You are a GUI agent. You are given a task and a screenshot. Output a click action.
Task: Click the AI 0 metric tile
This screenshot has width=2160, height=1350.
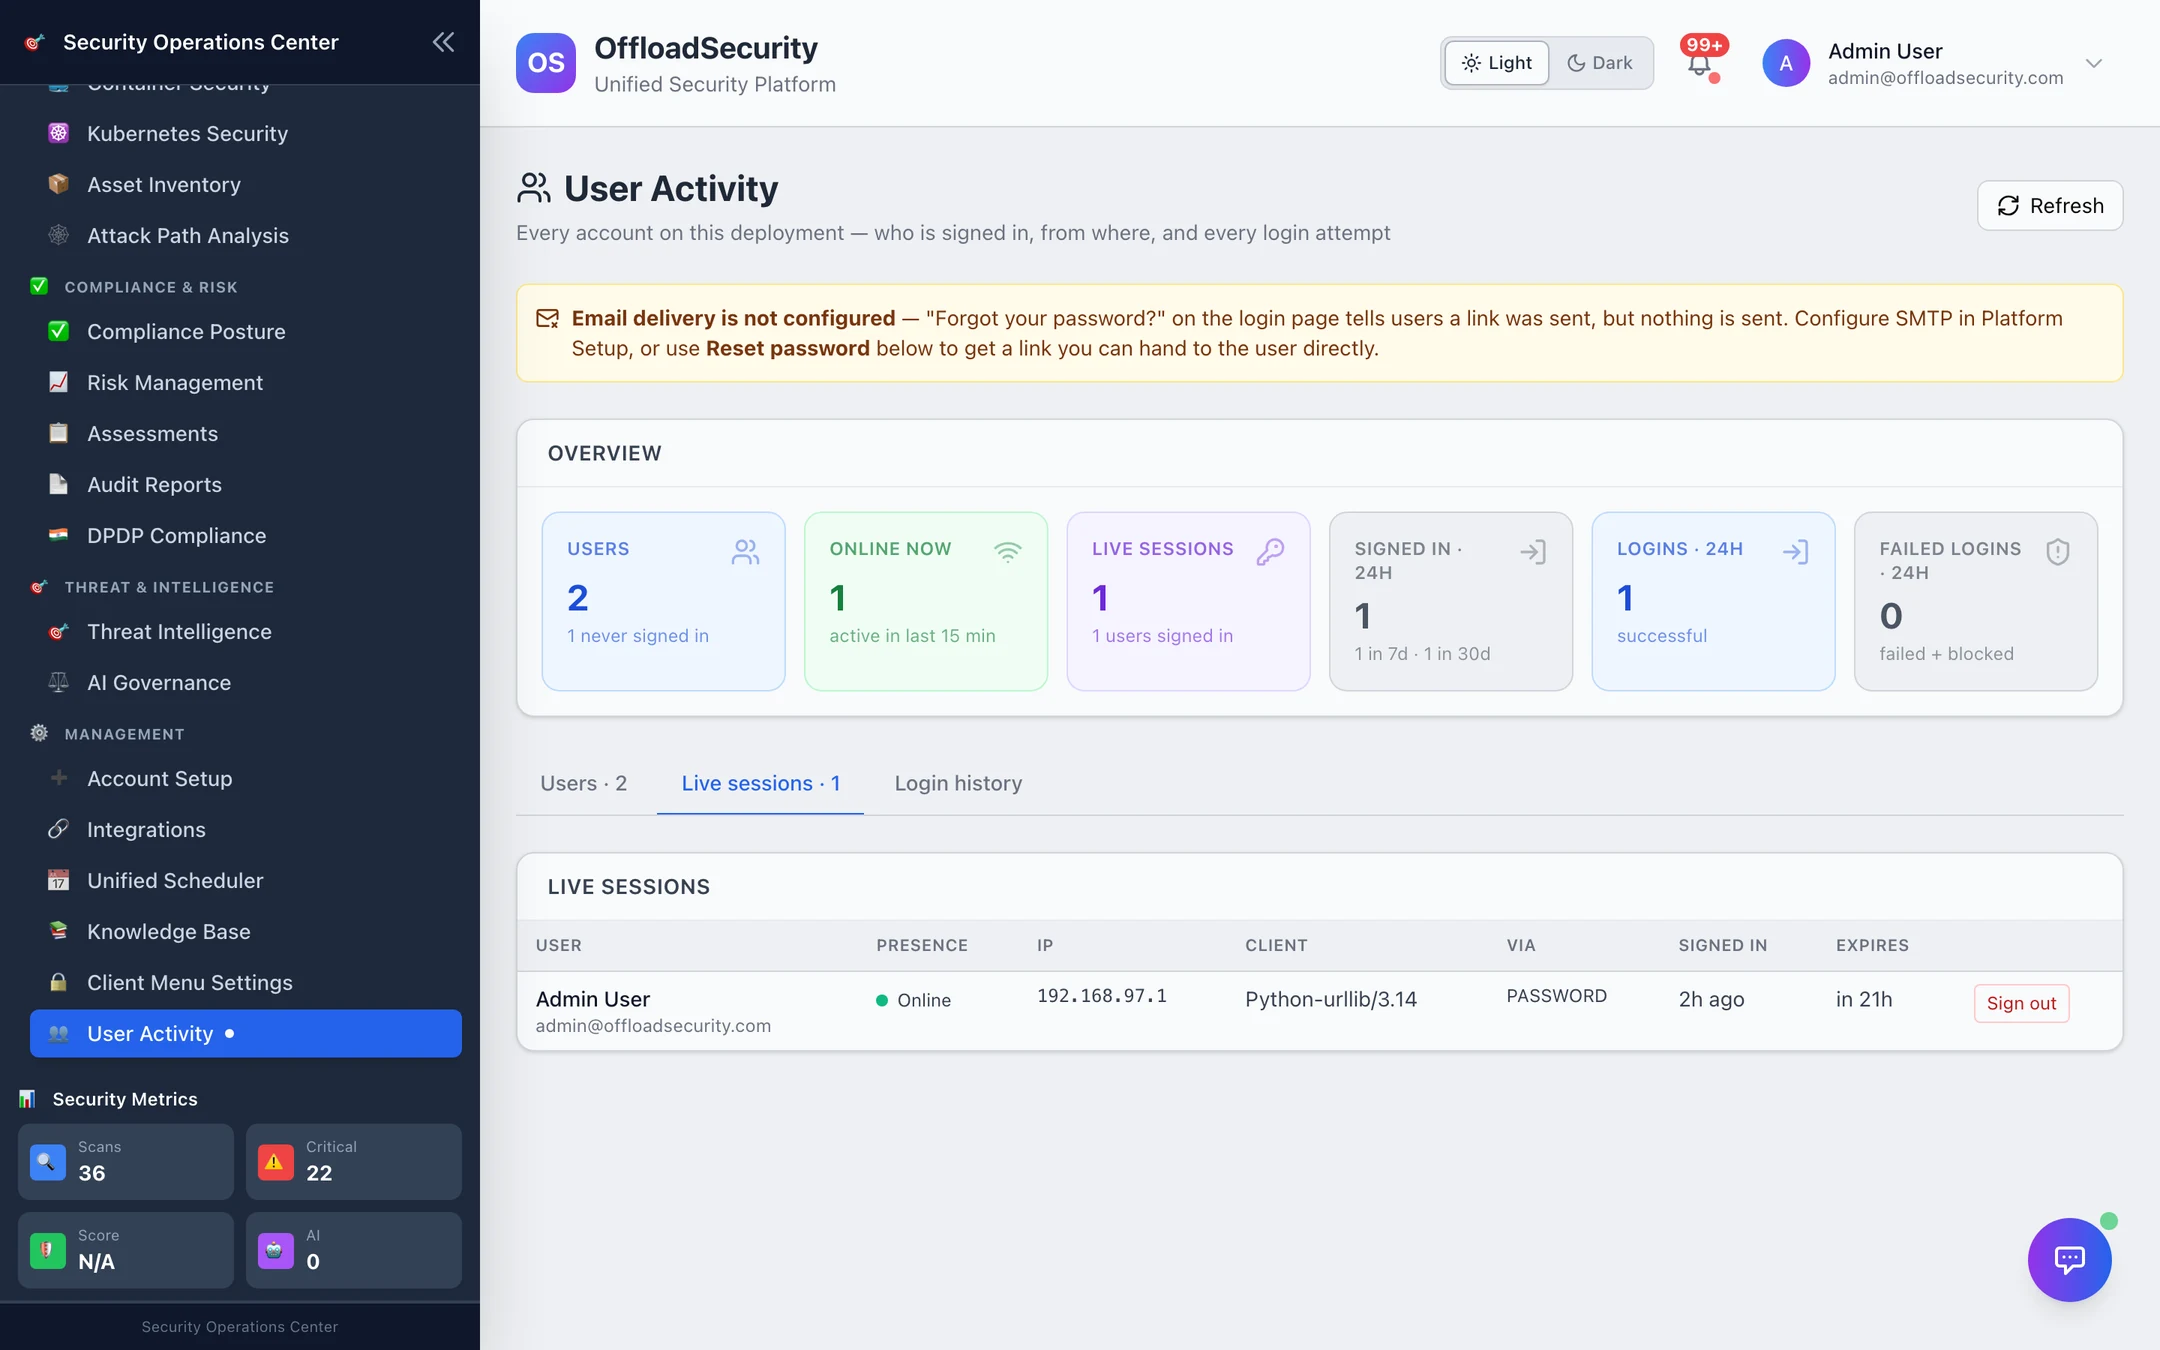(354, 1250)
